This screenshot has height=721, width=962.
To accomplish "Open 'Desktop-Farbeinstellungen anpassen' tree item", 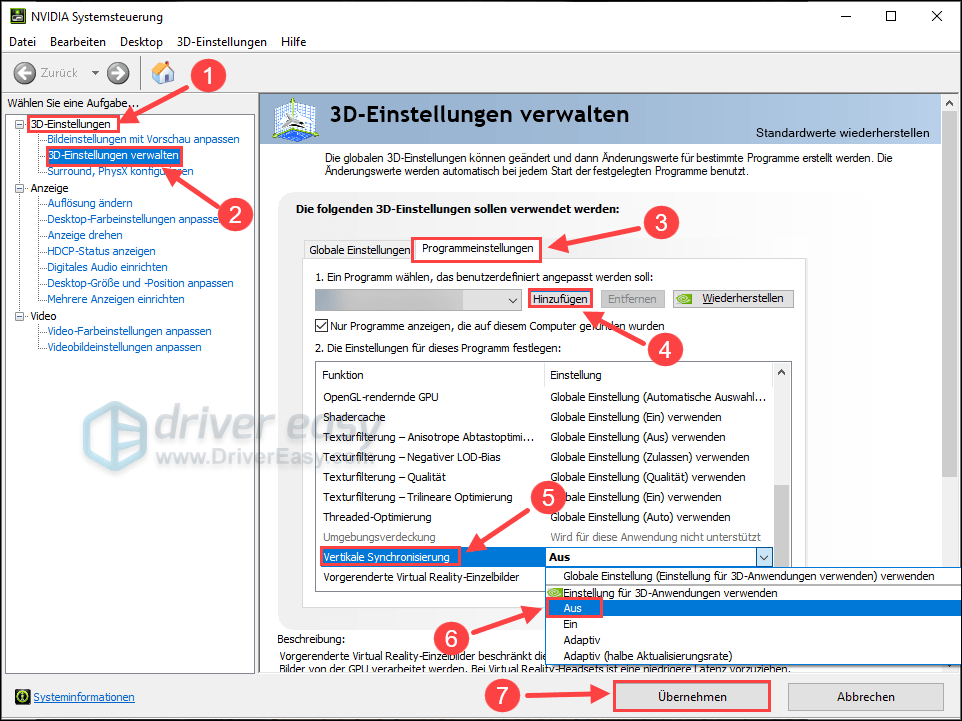I will 134,219.
